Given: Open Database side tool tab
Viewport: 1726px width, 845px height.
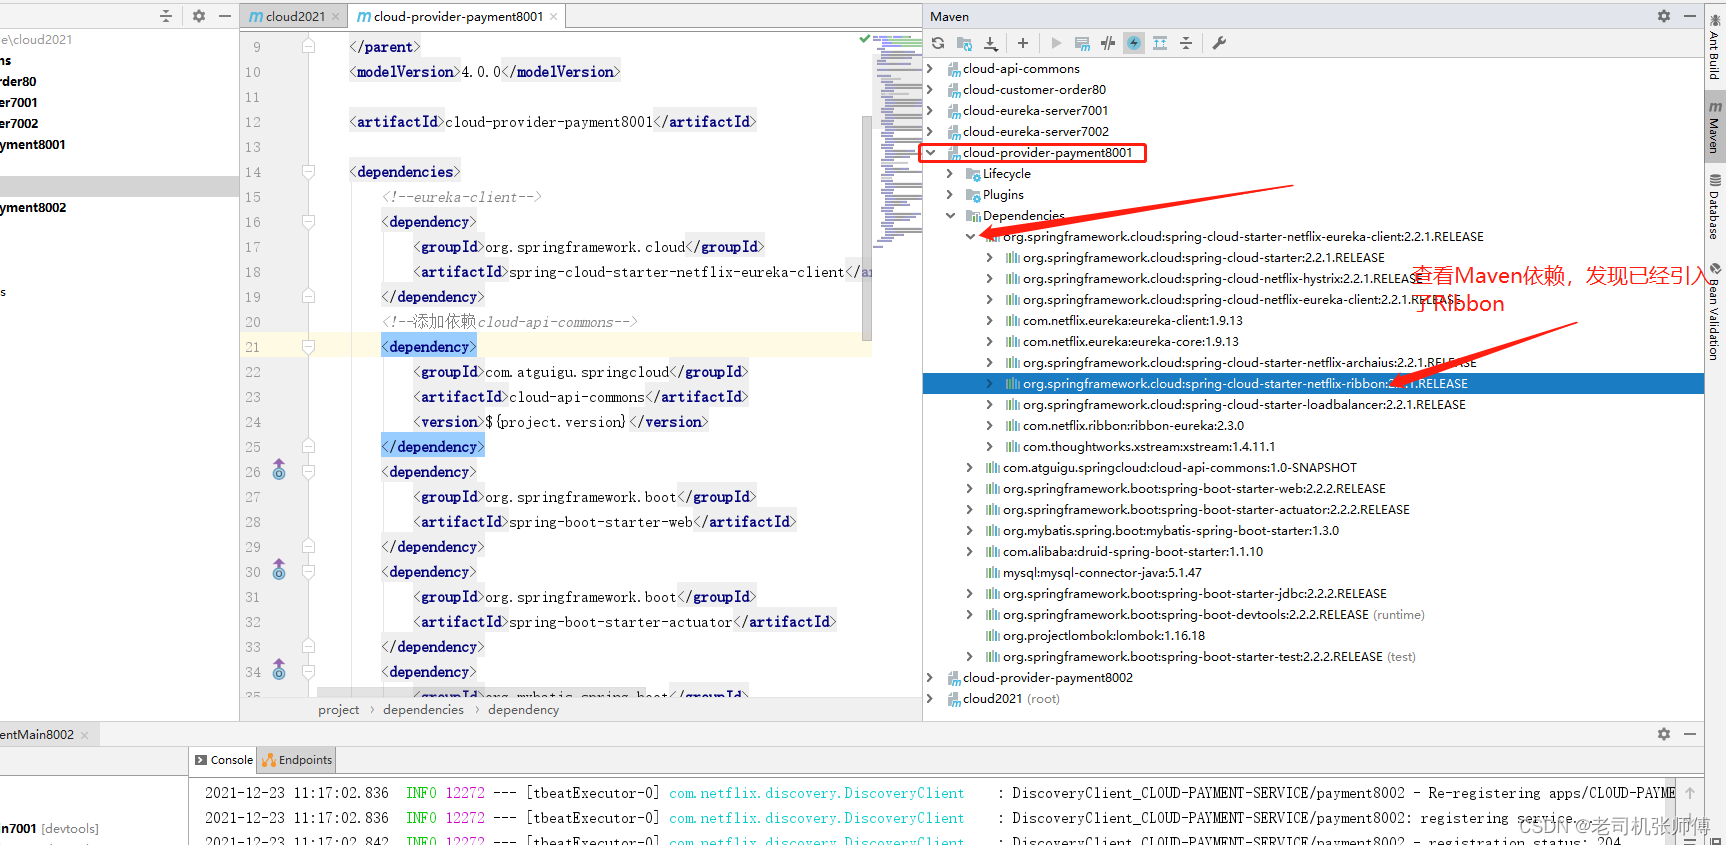Looking at the screenshot, I should coord(1715,207).
